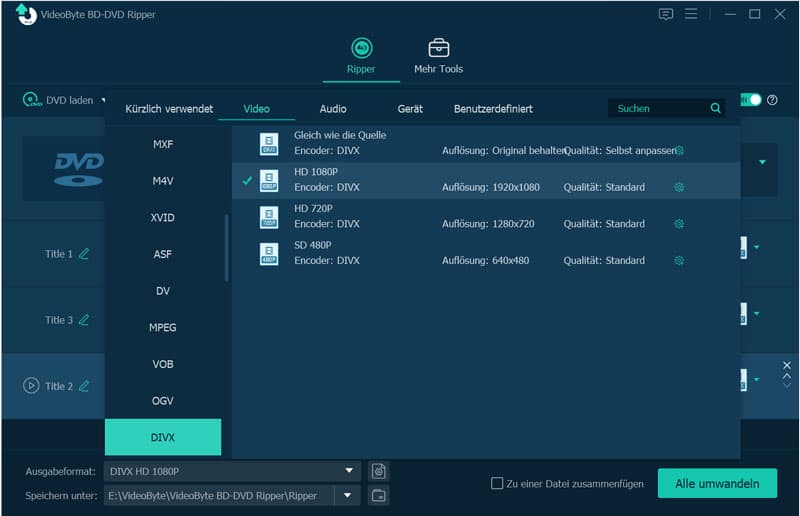Click the Gleich wie die Quelle file icon
The width and height of the screenshot is (800, 516).
pyautogui.click(x=269, y=144)
